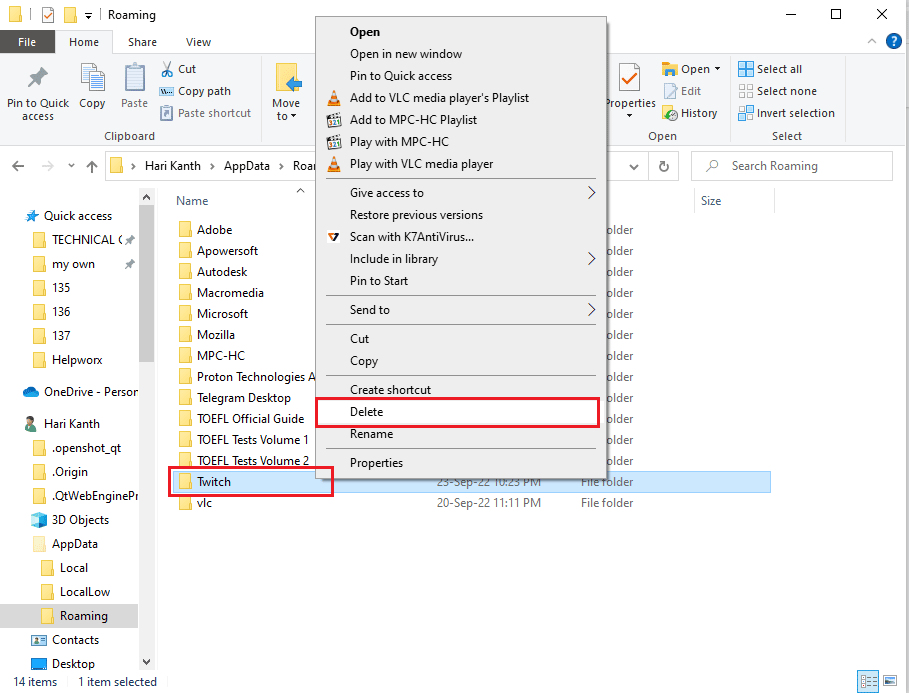Click navigation pane scrollbar down arrow
The height and width of the screenshot is (693, 909).
147,662
